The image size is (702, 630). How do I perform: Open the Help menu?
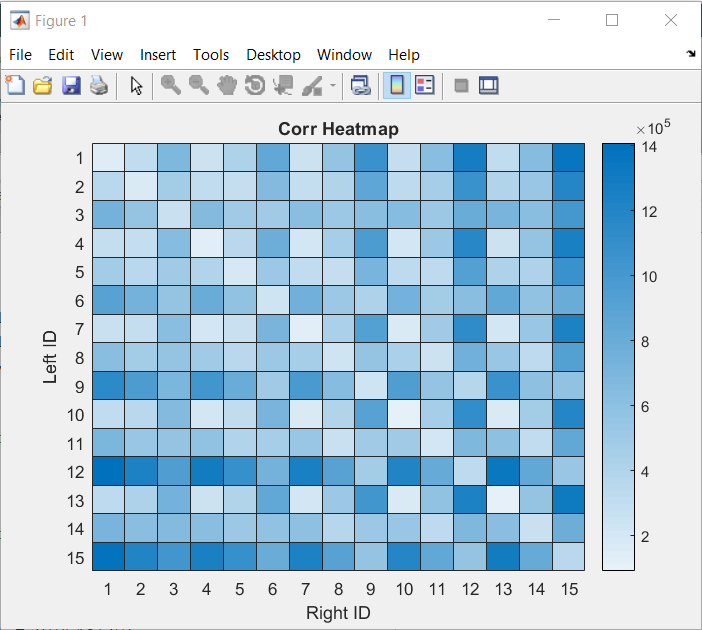click(x=404, y=55)
